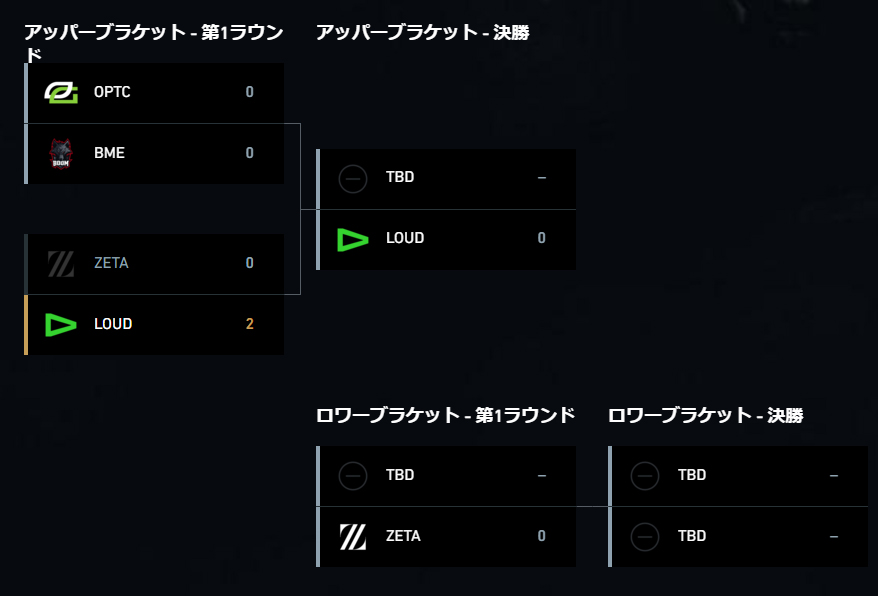The image size is (878, 596).
Task: Click TBD placeholder icon in lower first round
Action: [x=353, y=476]
